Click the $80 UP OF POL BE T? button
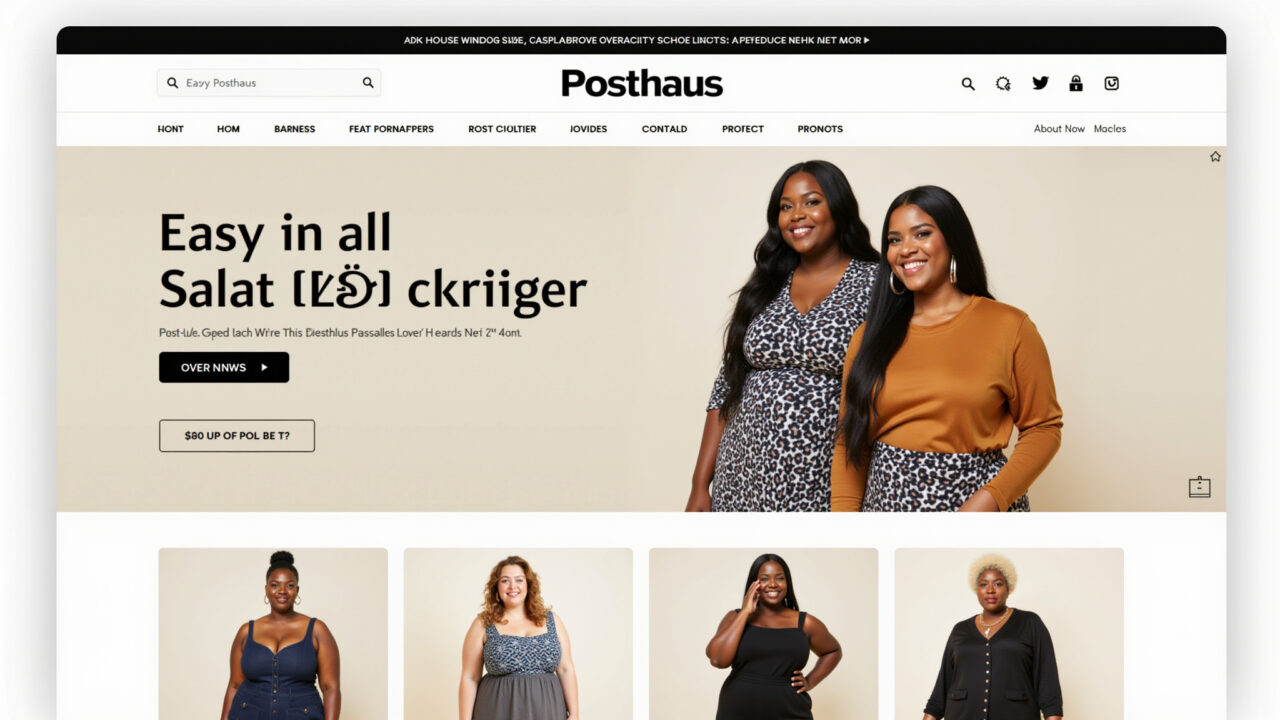Screen dimensions: 1280x720 pyautogui.click(x=237, y=436)
